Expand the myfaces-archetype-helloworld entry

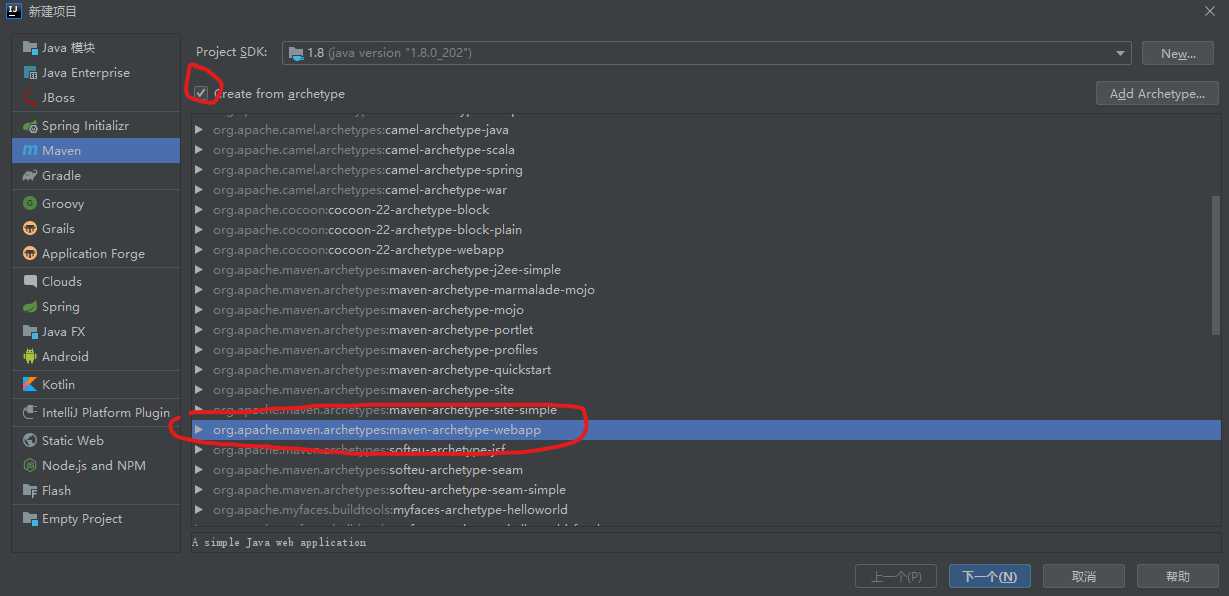click(199, 510)
